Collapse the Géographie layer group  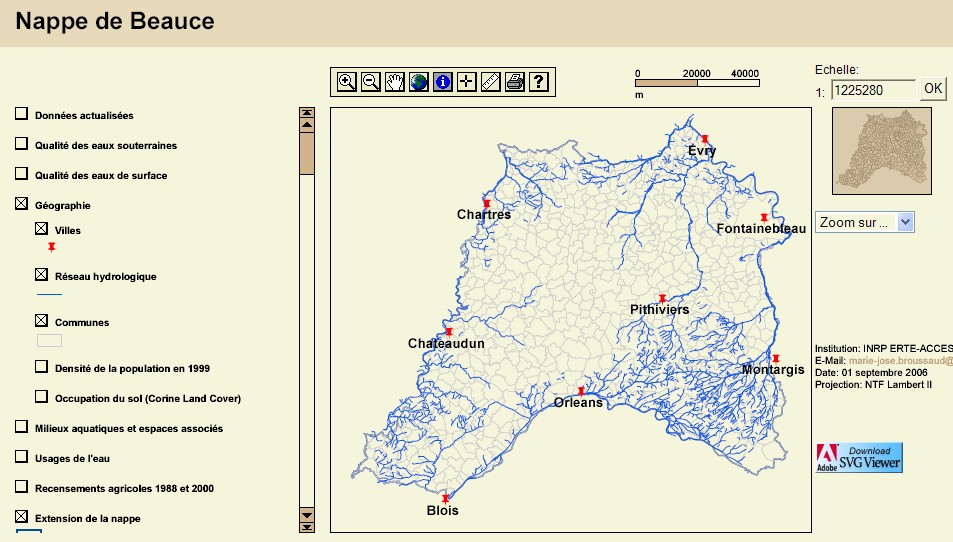[x=21, y=204]
